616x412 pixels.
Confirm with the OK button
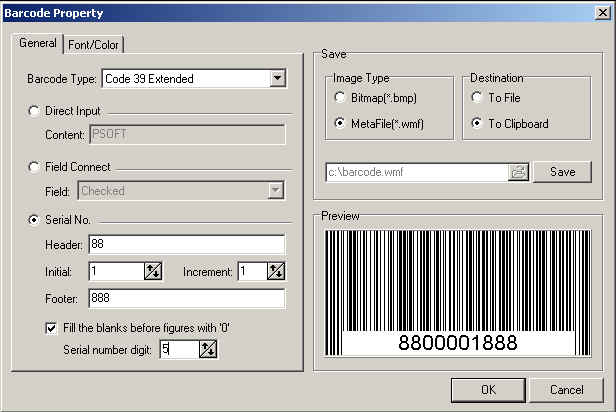[488, 390]
